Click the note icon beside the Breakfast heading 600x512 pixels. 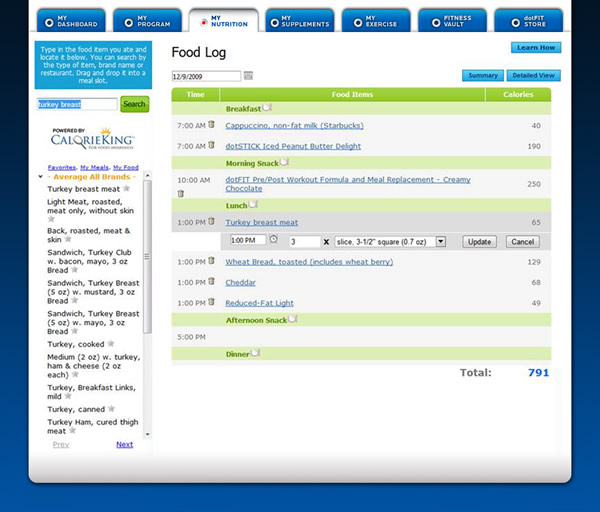267,107
